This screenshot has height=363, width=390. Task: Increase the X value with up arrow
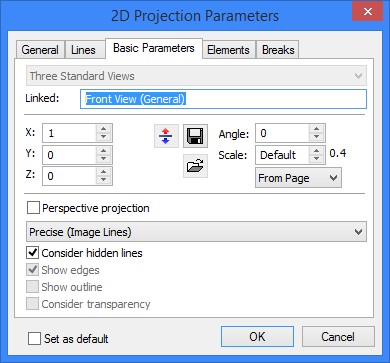pyautogui.click(x=104, y=129)
